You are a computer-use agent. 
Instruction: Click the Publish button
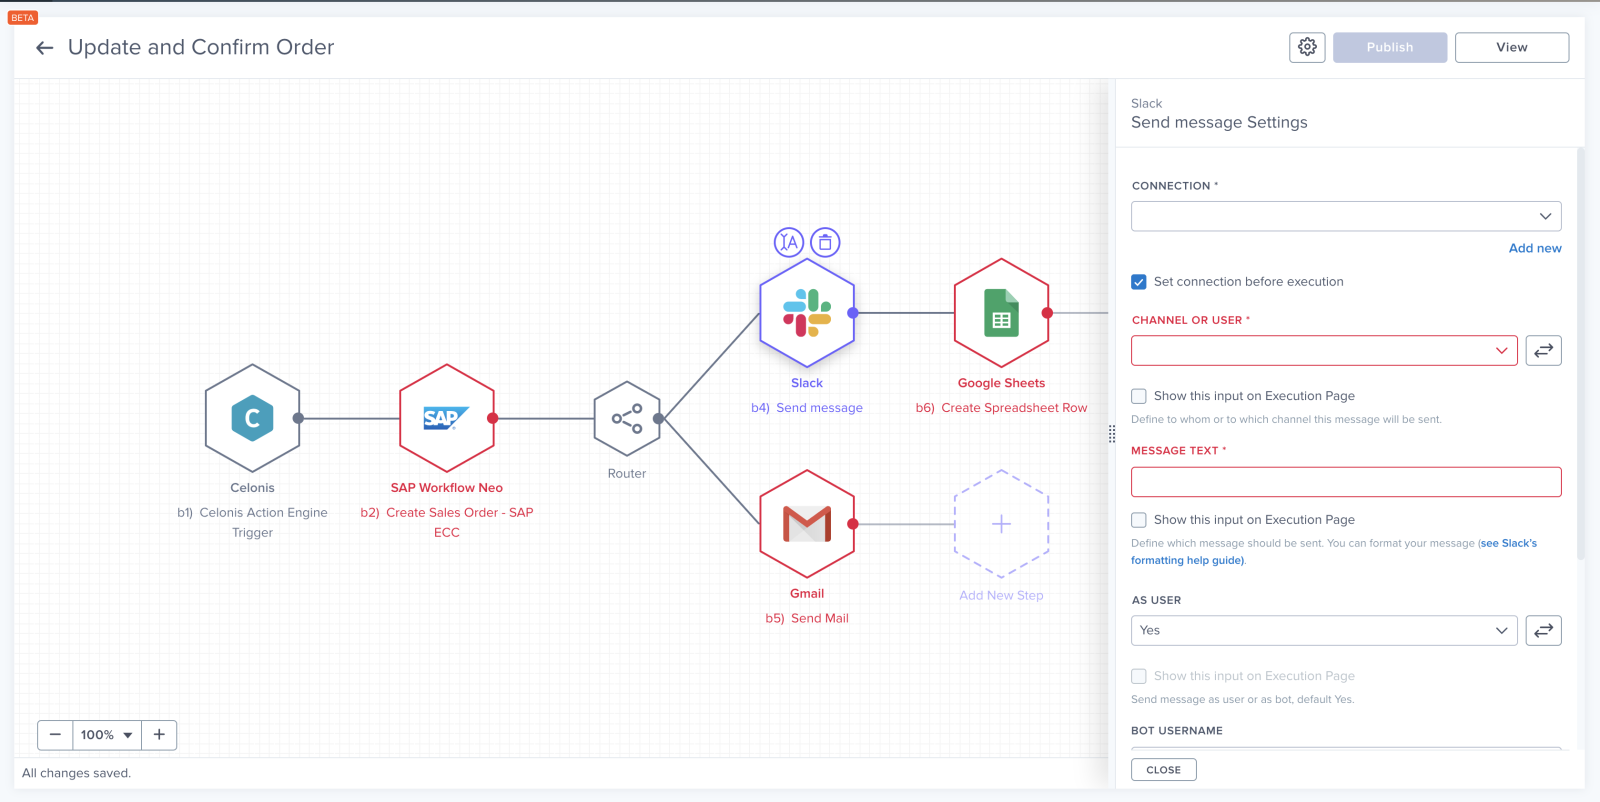pyautogui.click(x=1390, y=47)
